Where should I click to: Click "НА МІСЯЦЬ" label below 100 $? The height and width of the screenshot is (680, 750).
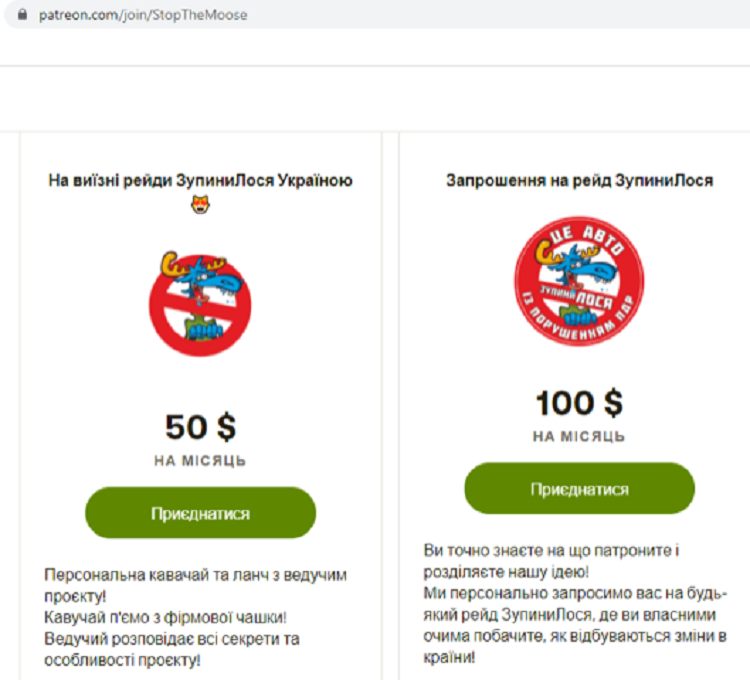(x=579, y=437)
